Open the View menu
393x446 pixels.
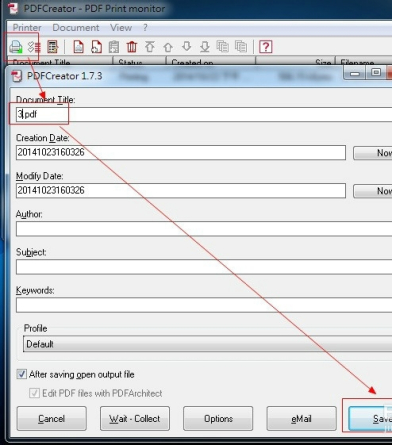pyautogui.click(x=121, y=28)
